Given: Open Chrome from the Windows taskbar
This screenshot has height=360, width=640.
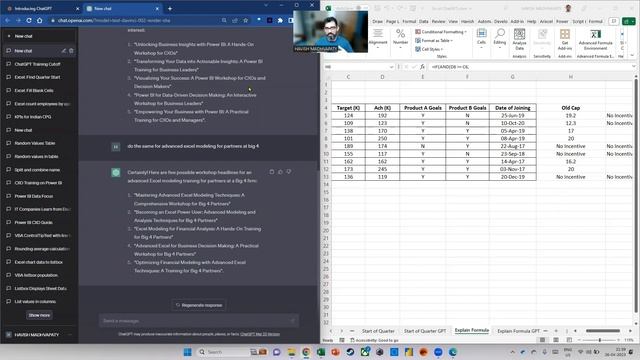Looking at the screenshot, I should [x=306, y=352].
